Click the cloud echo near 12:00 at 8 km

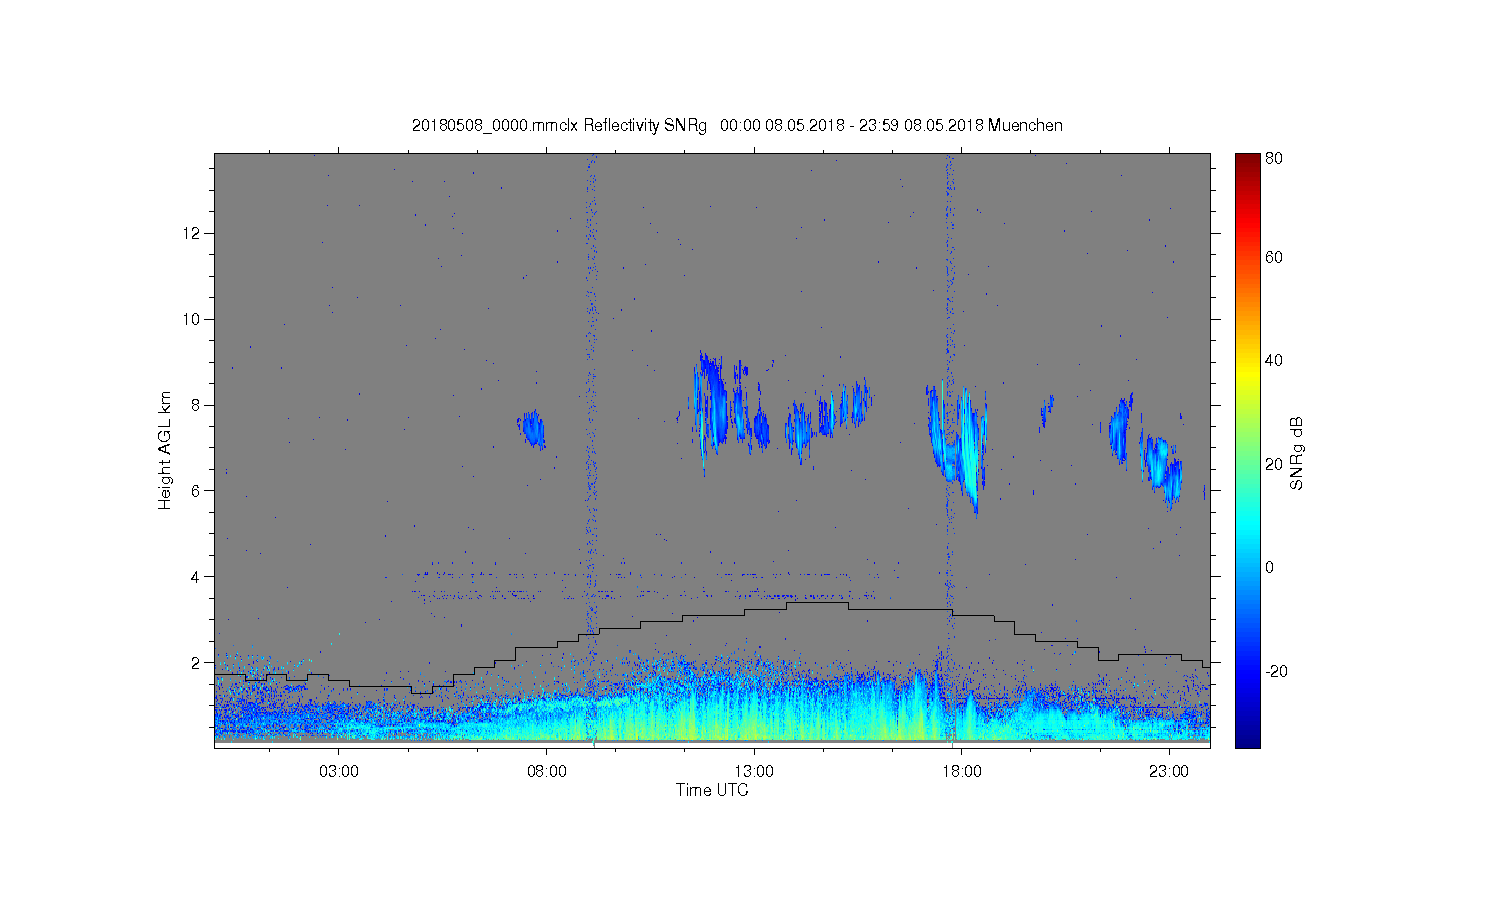click(712, 410)
